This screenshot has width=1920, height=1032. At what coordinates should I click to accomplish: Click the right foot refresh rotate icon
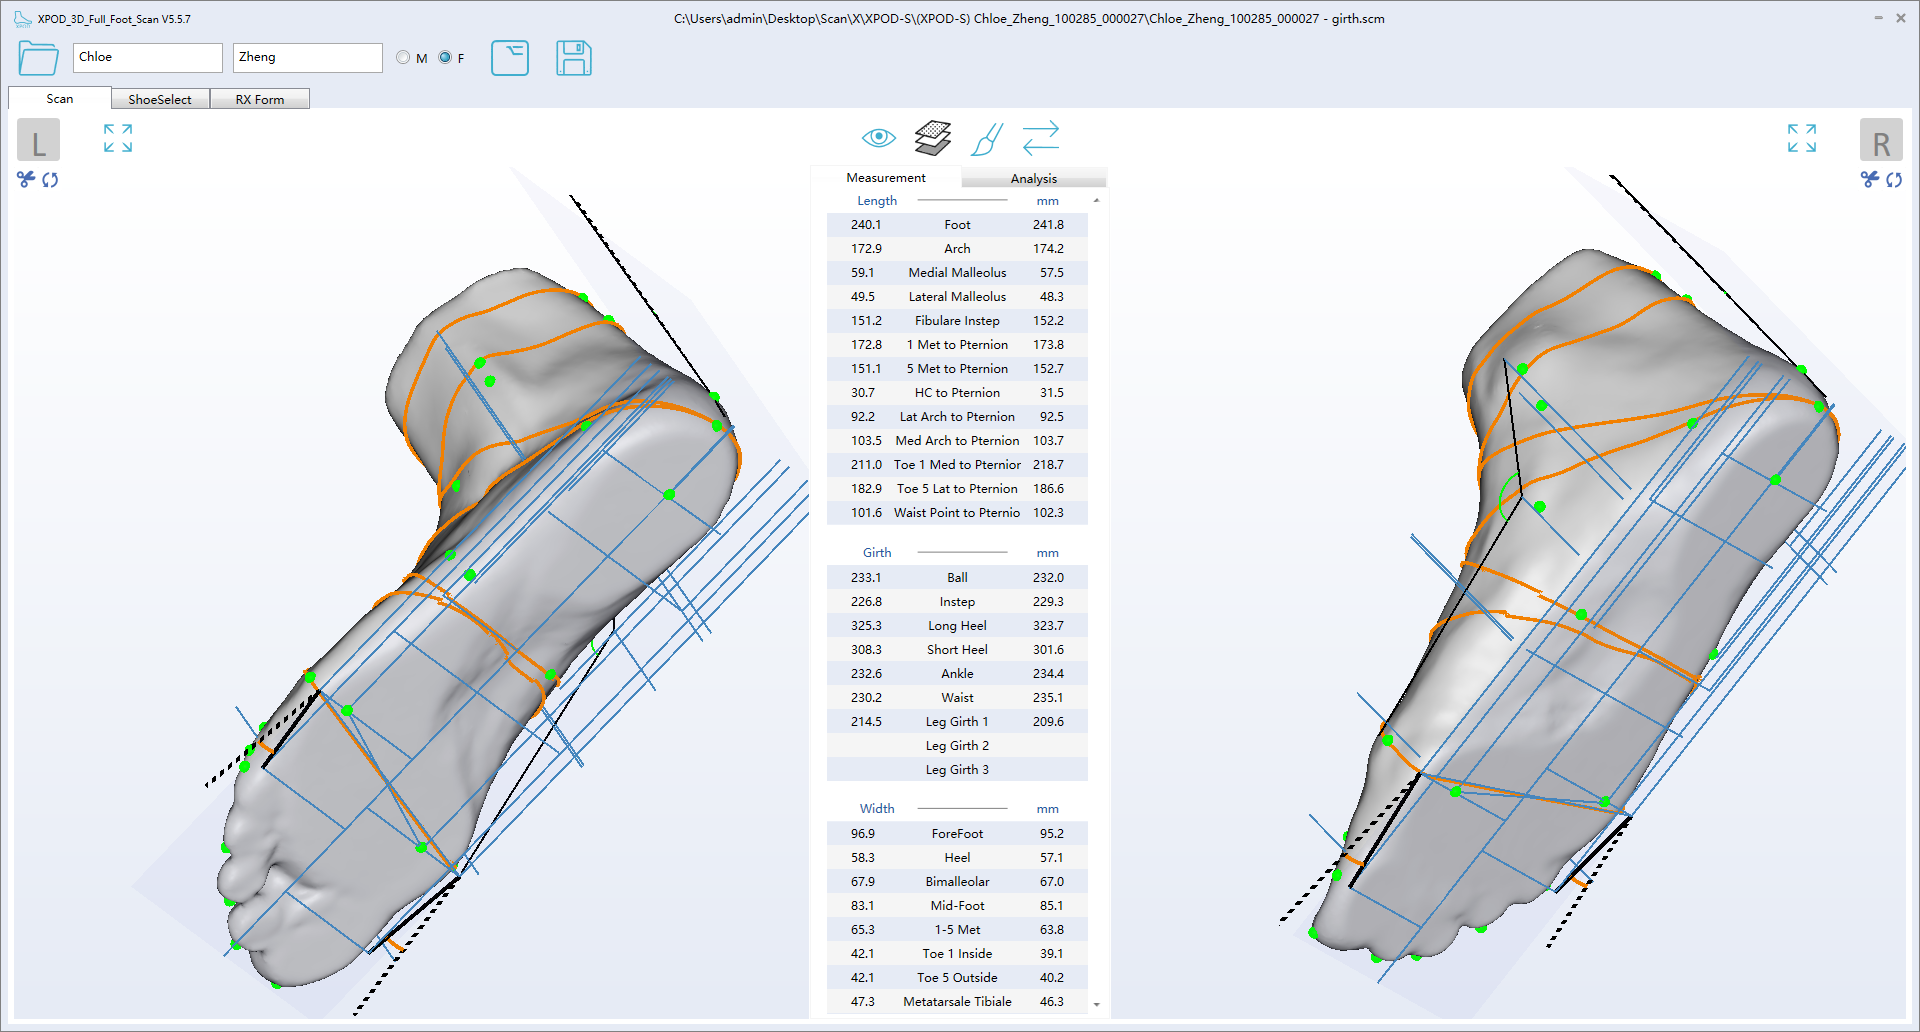[x=1894, y=180]
